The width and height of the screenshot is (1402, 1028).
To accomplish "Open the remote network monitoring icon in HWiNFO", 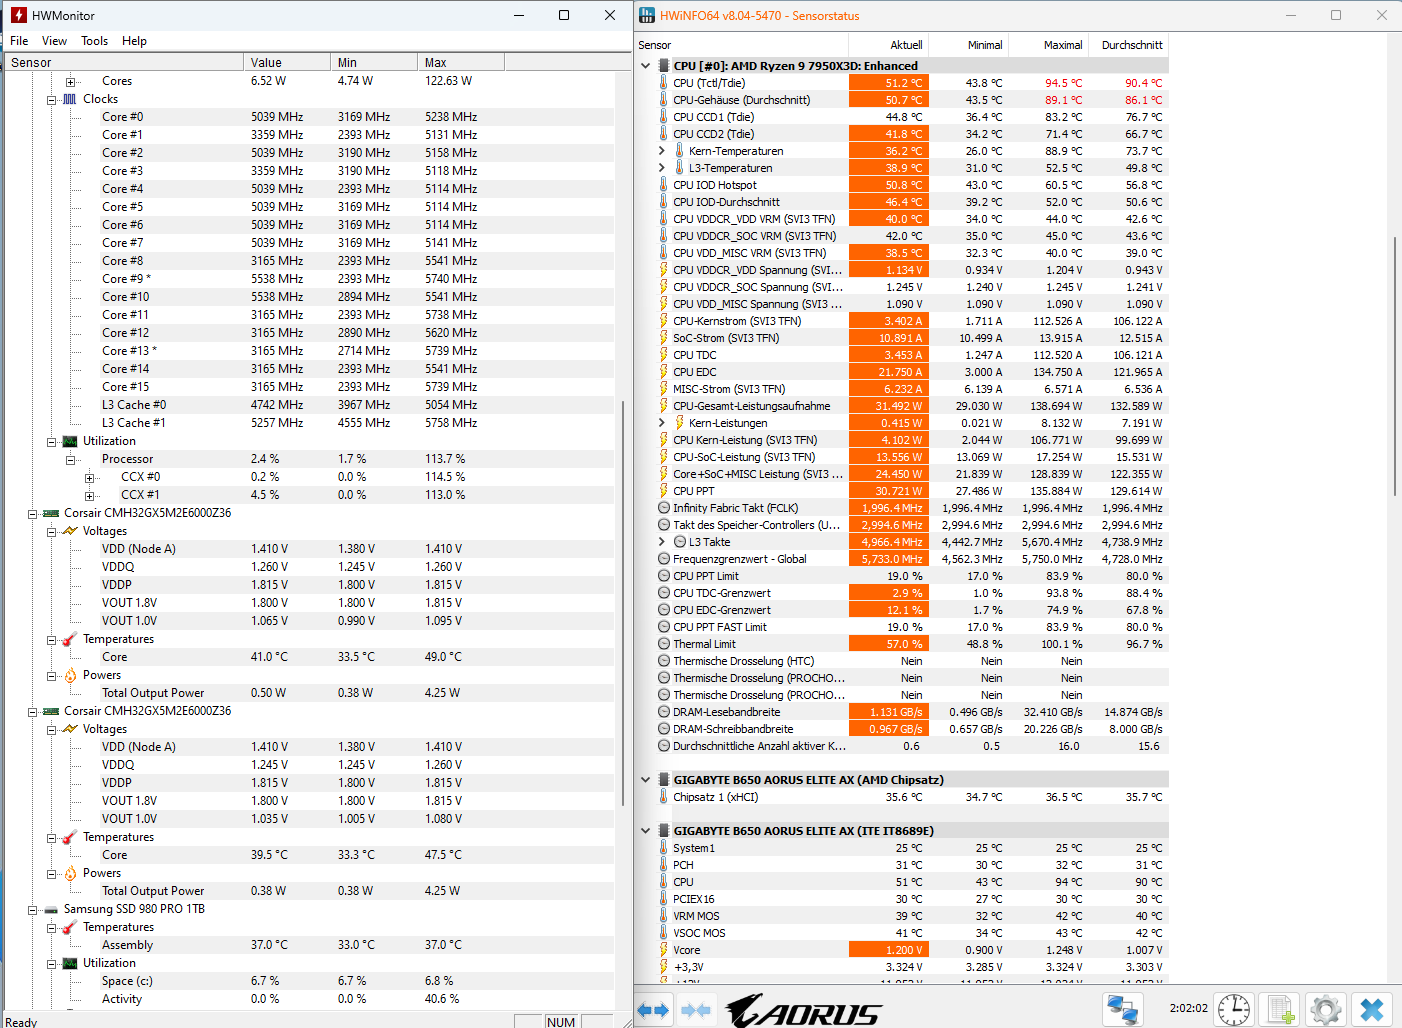I will (1122, 1010).
